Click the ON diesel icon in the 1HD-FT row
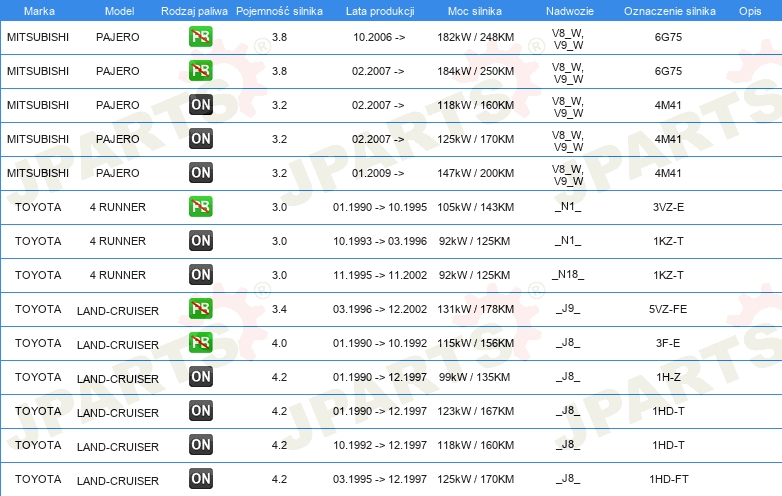 click(x=200, y=479)
